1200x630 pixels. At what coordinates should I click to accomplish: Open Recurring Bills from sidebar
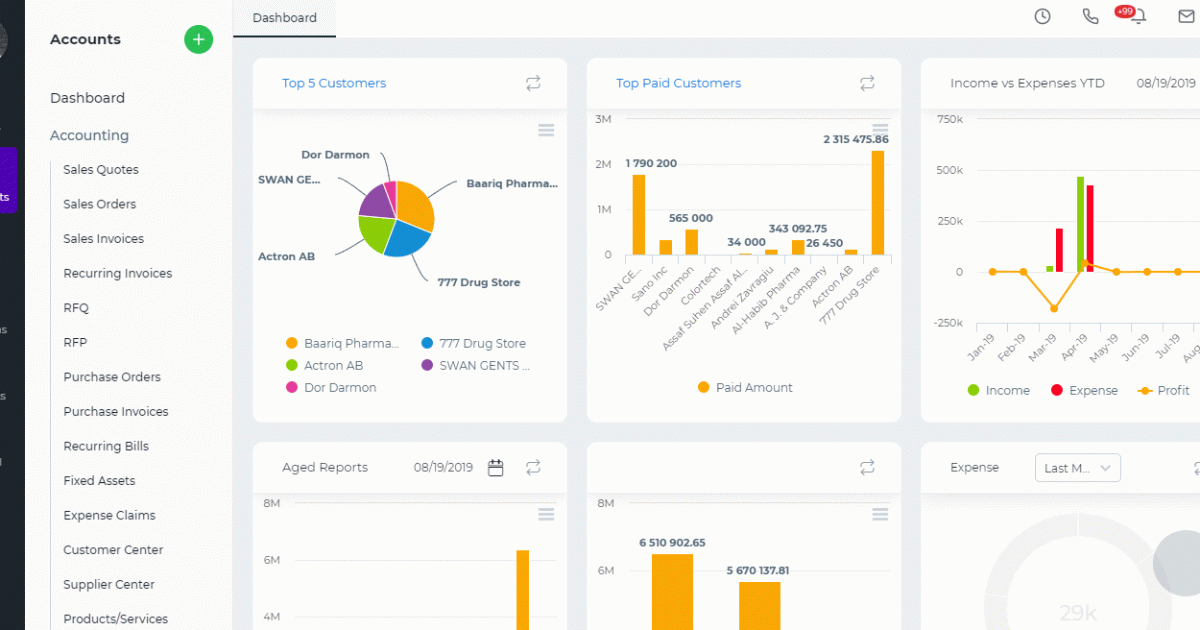[106, 446]
